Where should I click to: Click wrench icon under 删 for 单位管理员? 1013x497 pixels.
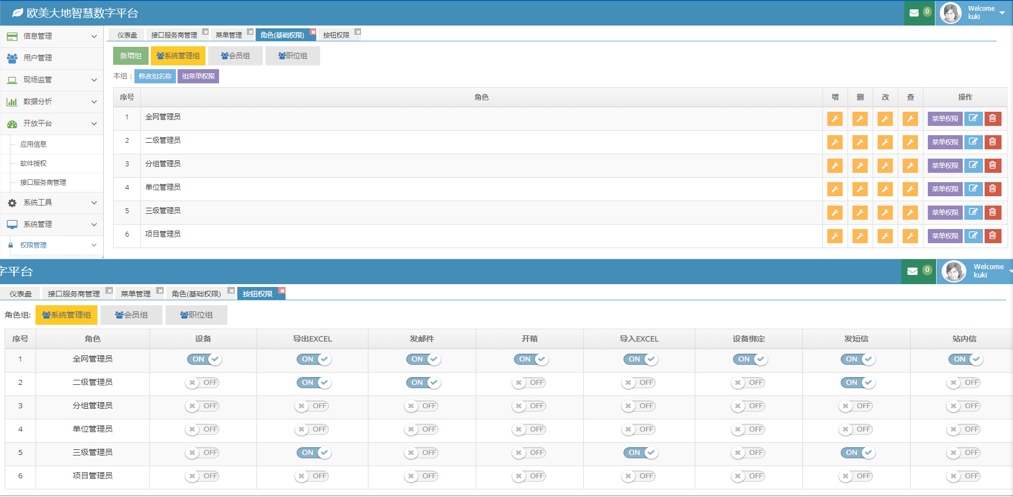coord(859,189)
